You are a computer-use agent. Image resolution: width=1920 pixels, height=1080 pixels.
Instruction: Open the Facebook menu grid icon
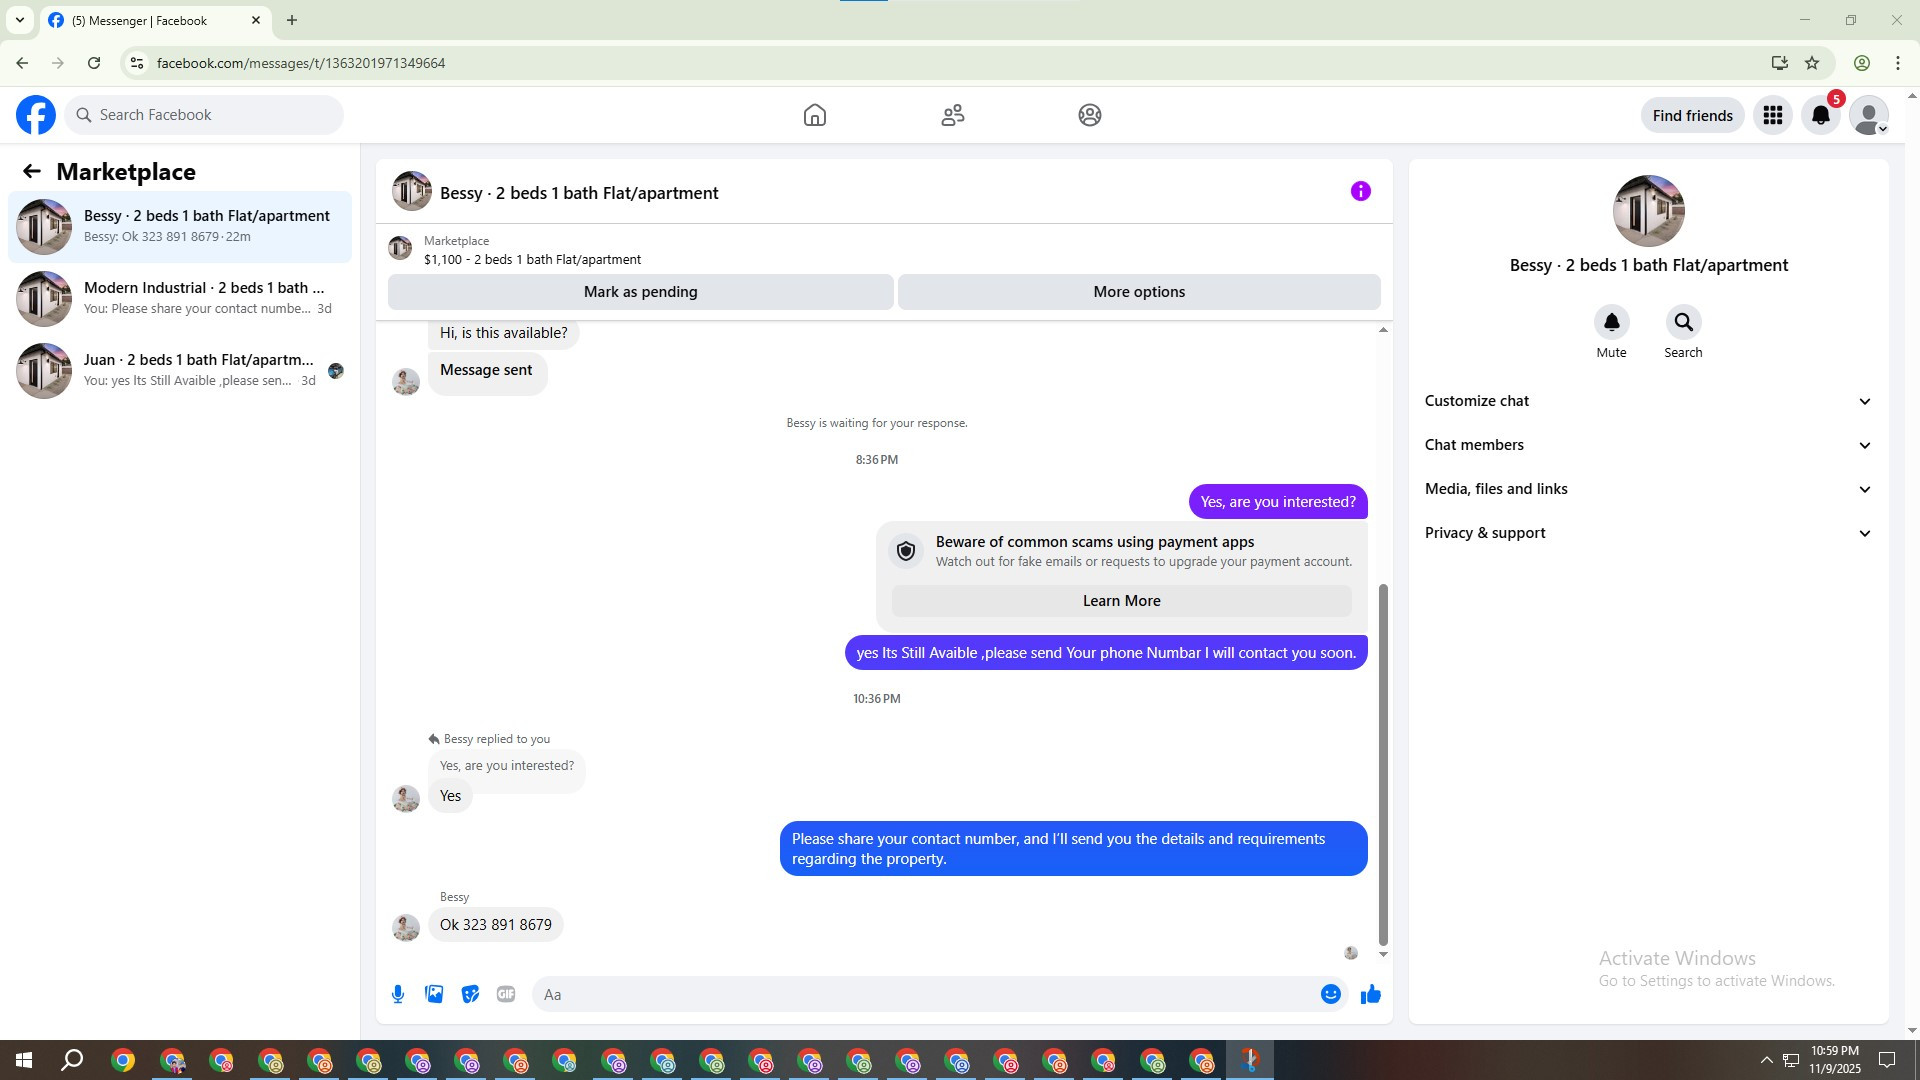[1773, 115]
